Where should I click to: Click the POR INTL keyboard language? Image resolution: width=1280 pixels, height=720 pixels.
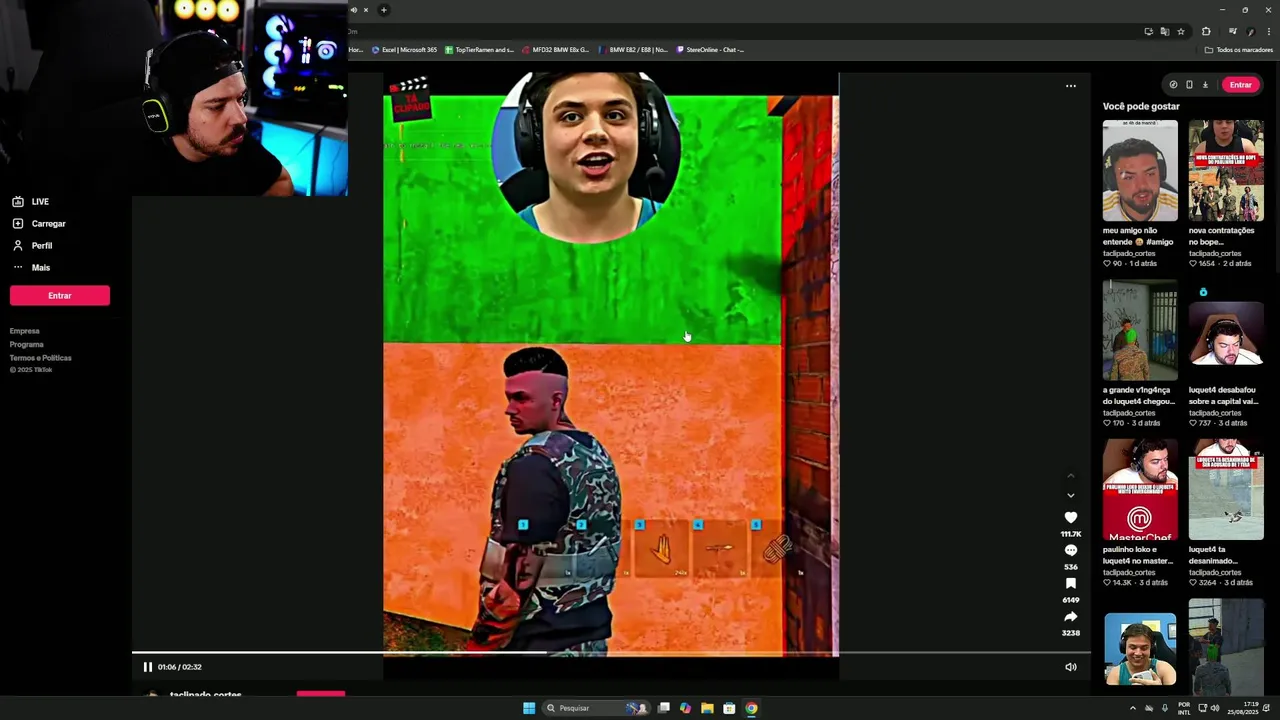[x=1184, y=708]
